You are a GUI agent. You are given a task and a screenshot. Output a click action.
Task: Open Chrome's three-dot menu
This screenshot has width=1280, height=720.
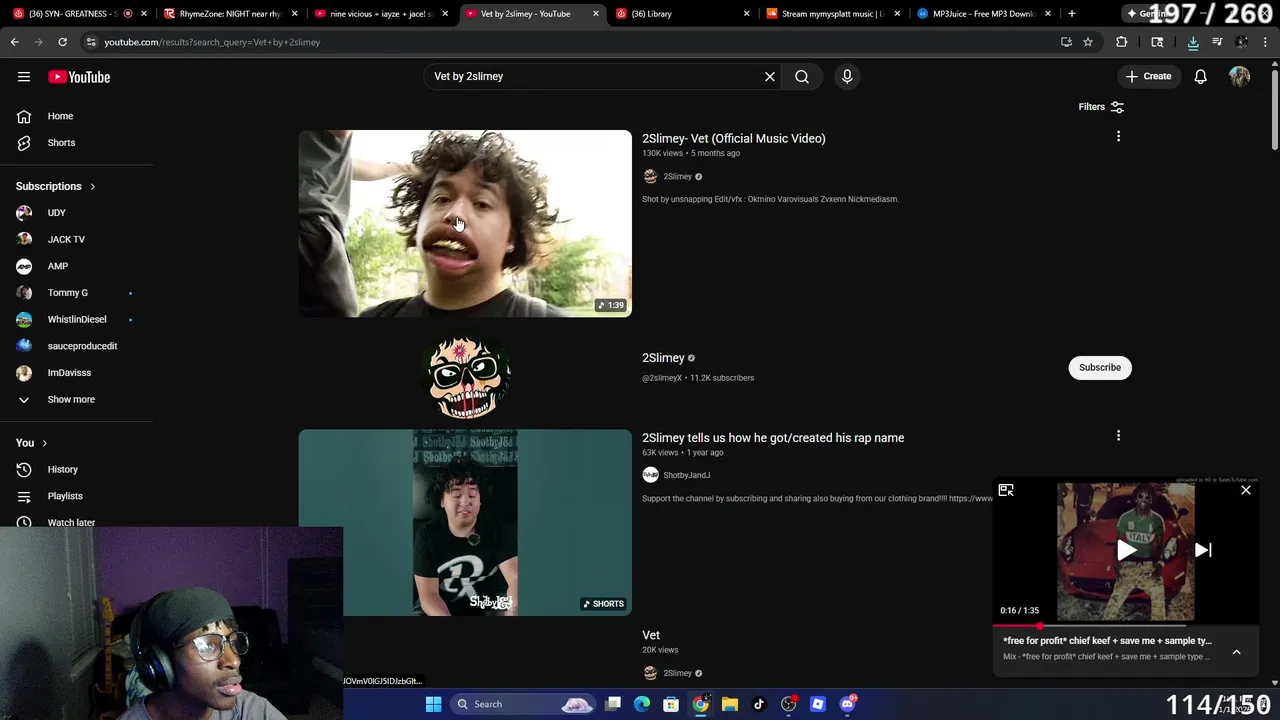point(1266,42)
